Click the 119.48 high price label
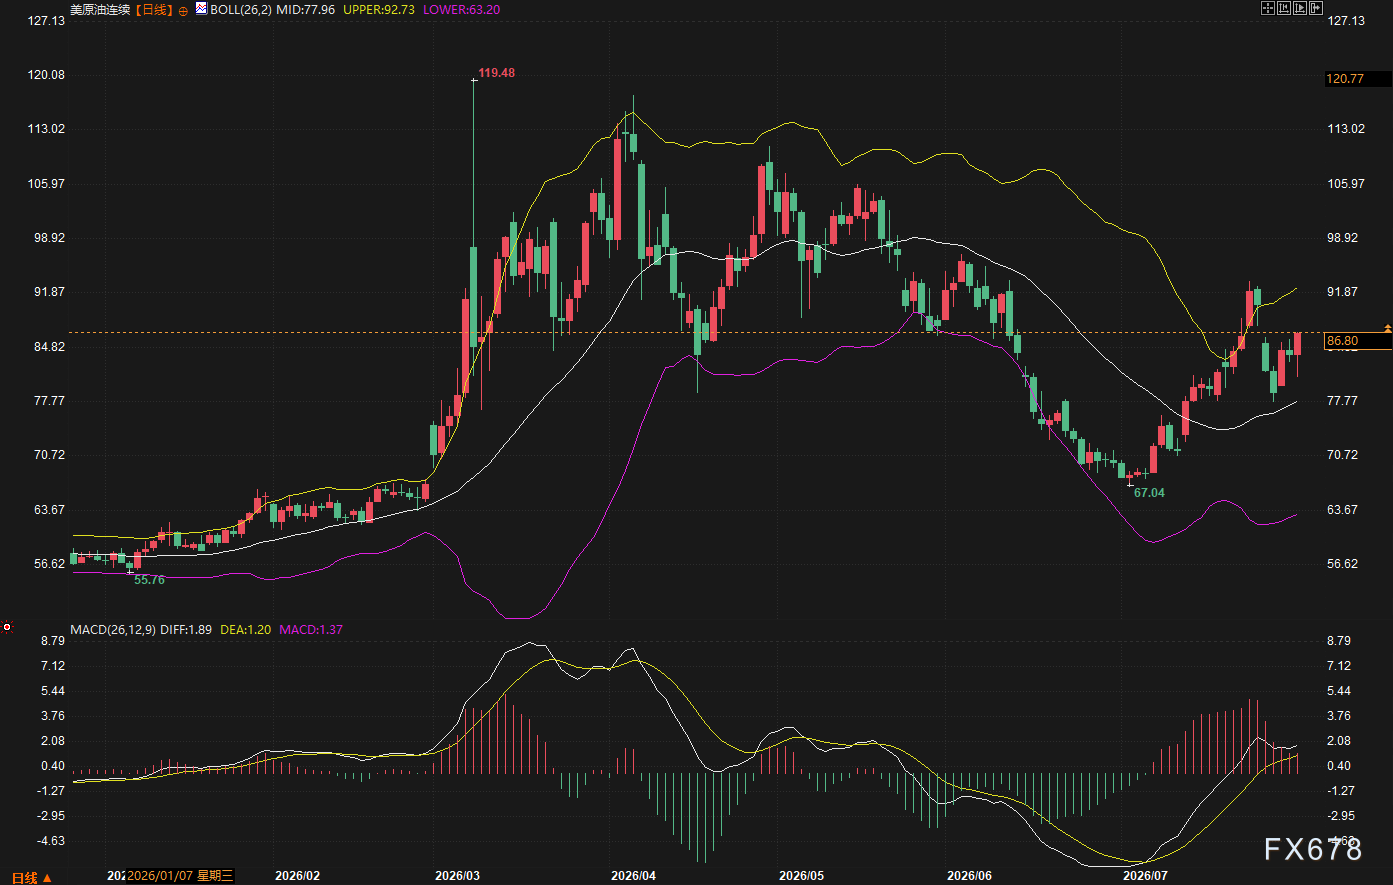This screenshot has width=1393, height=885. point(497,73)
